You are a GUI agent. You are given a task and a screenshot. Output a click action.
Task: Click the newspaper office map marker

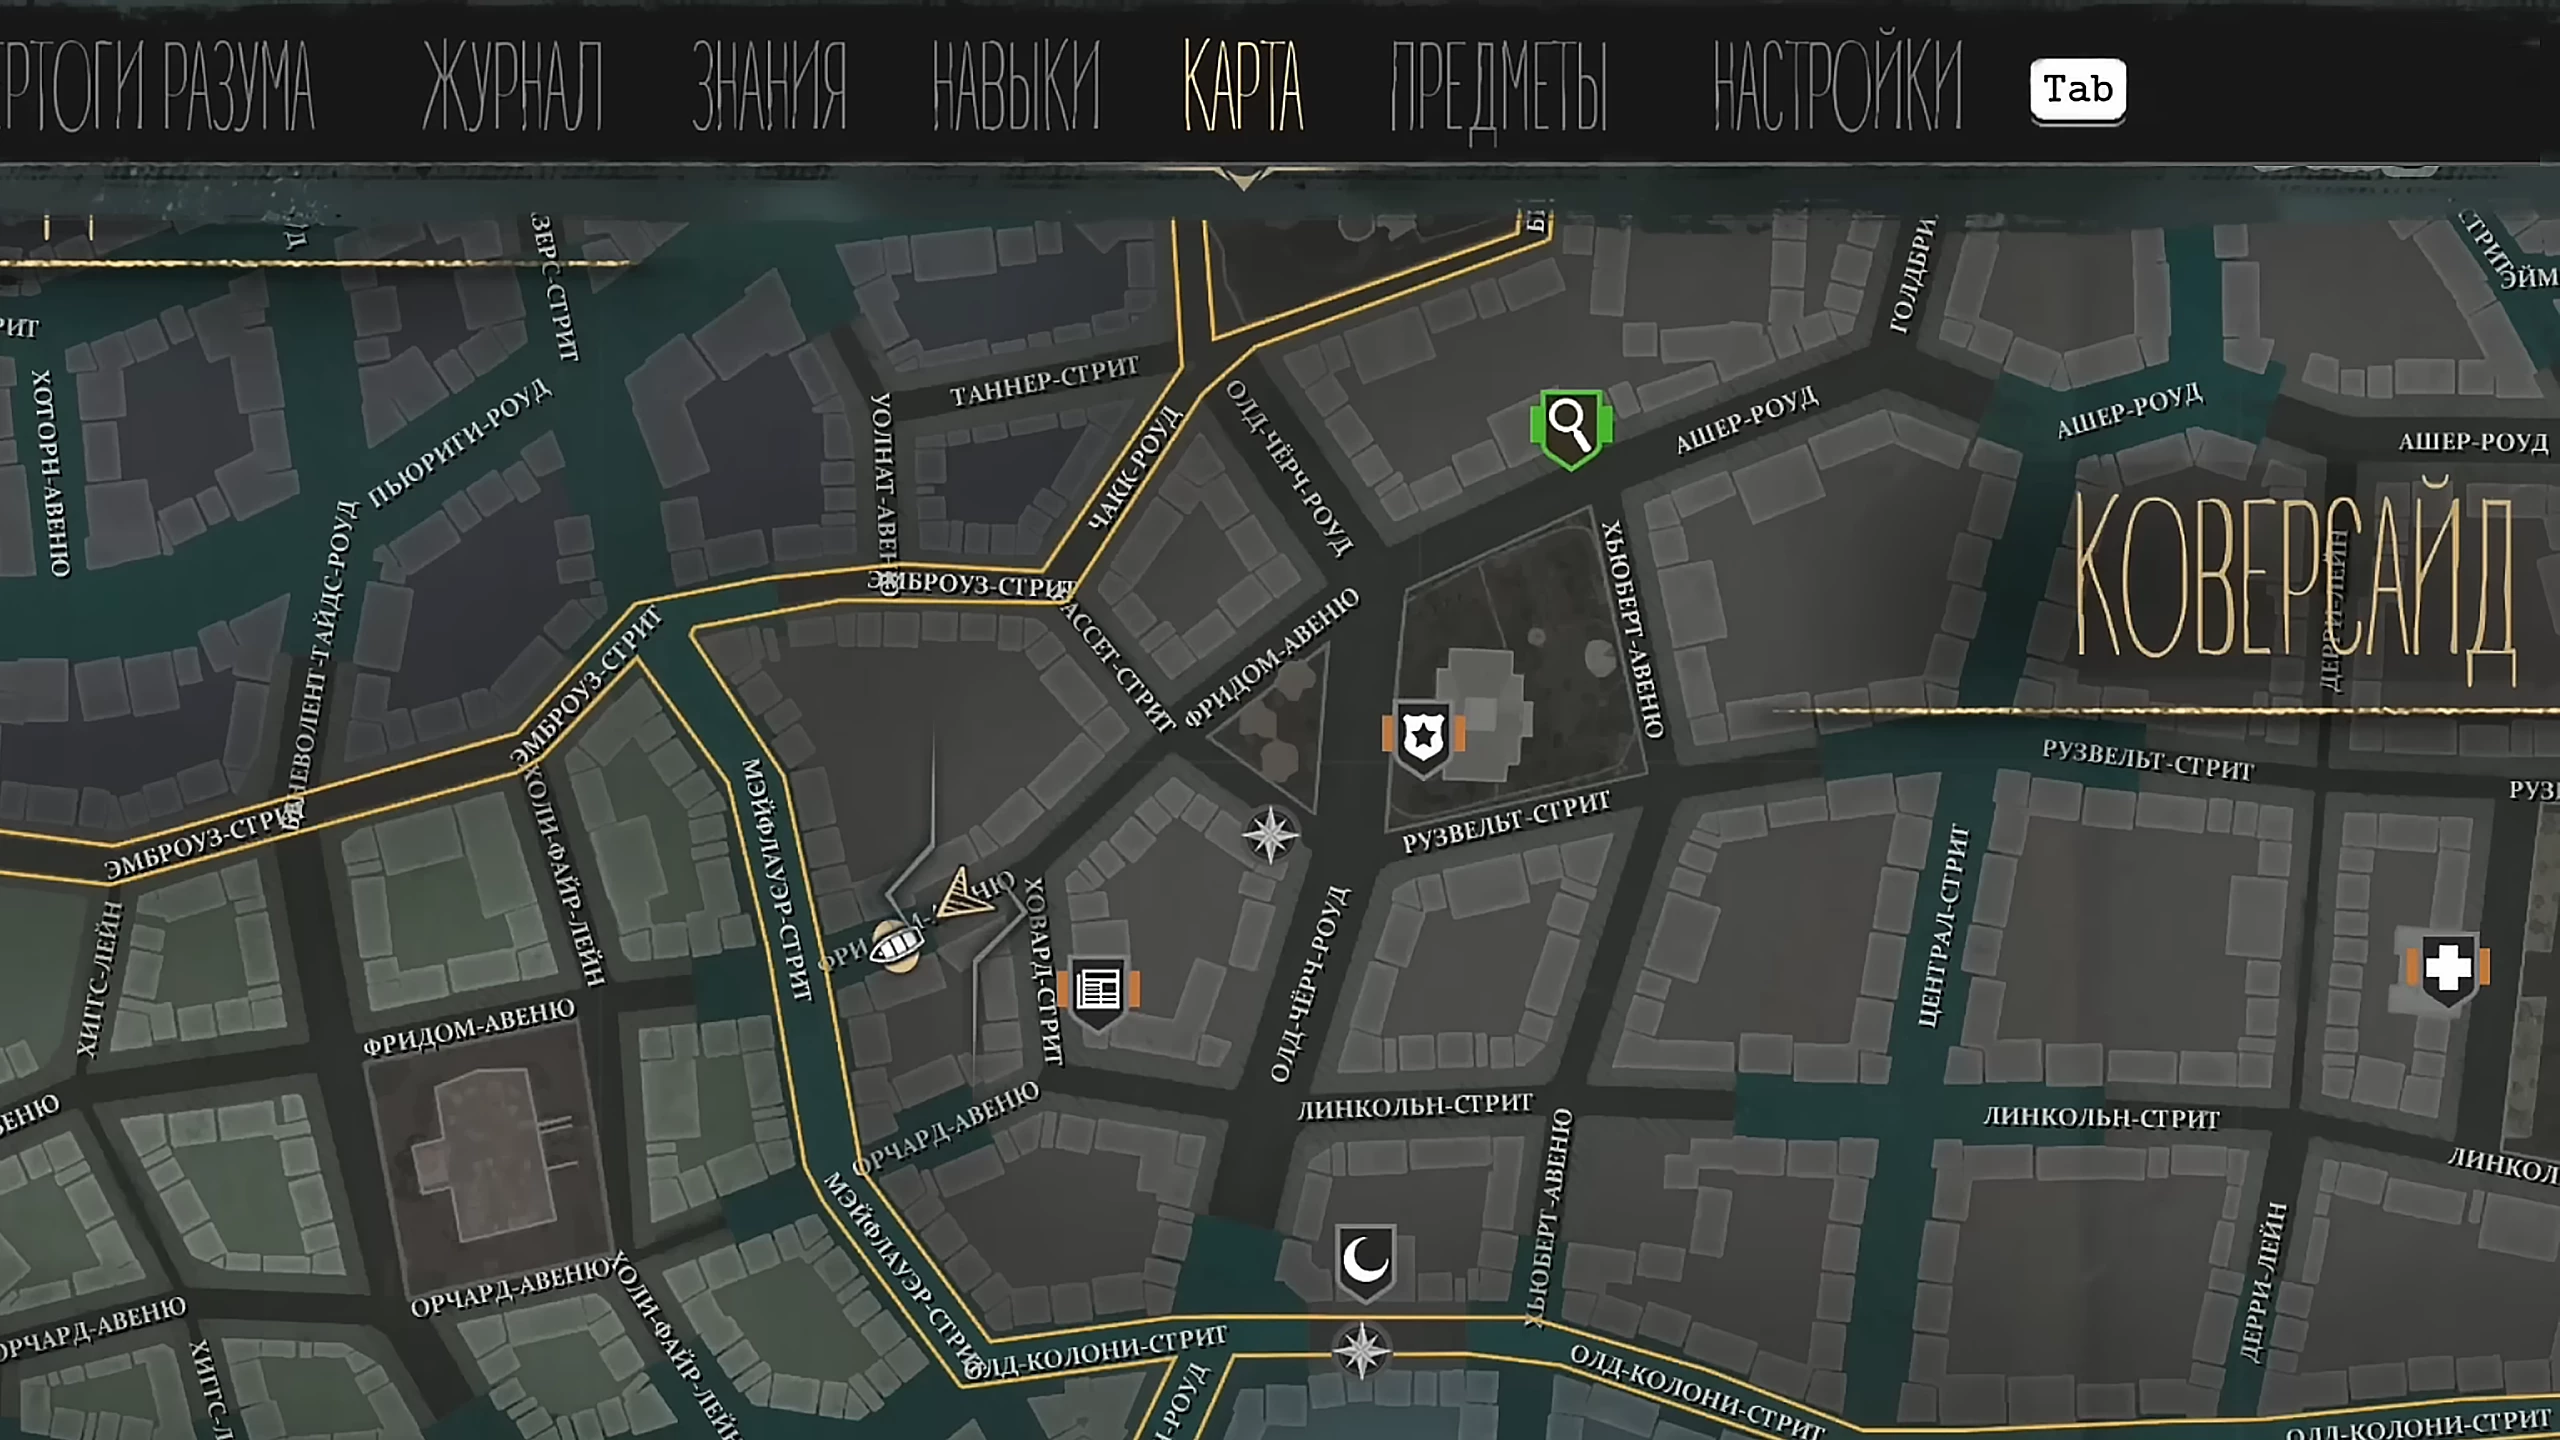pyautogui.click(x=1098, y=990)
